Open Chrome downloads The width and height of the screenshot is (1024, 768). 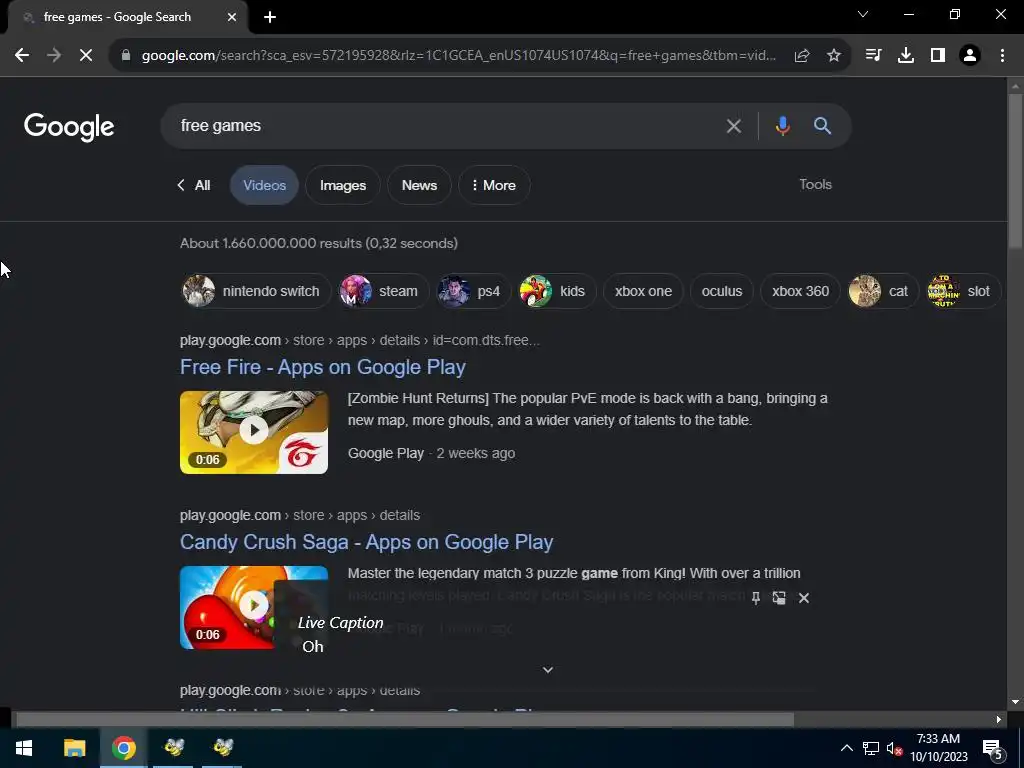tap(906, 56)
